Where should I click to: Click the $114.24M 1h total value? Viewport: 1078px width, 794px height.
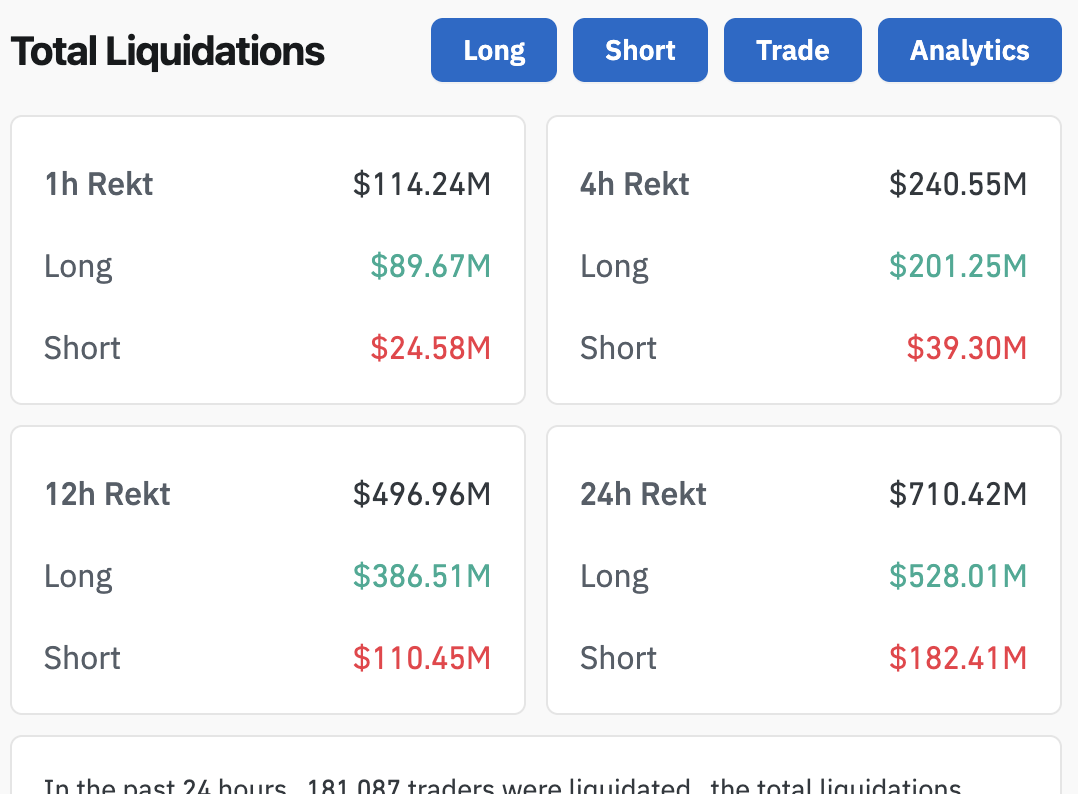422,184
